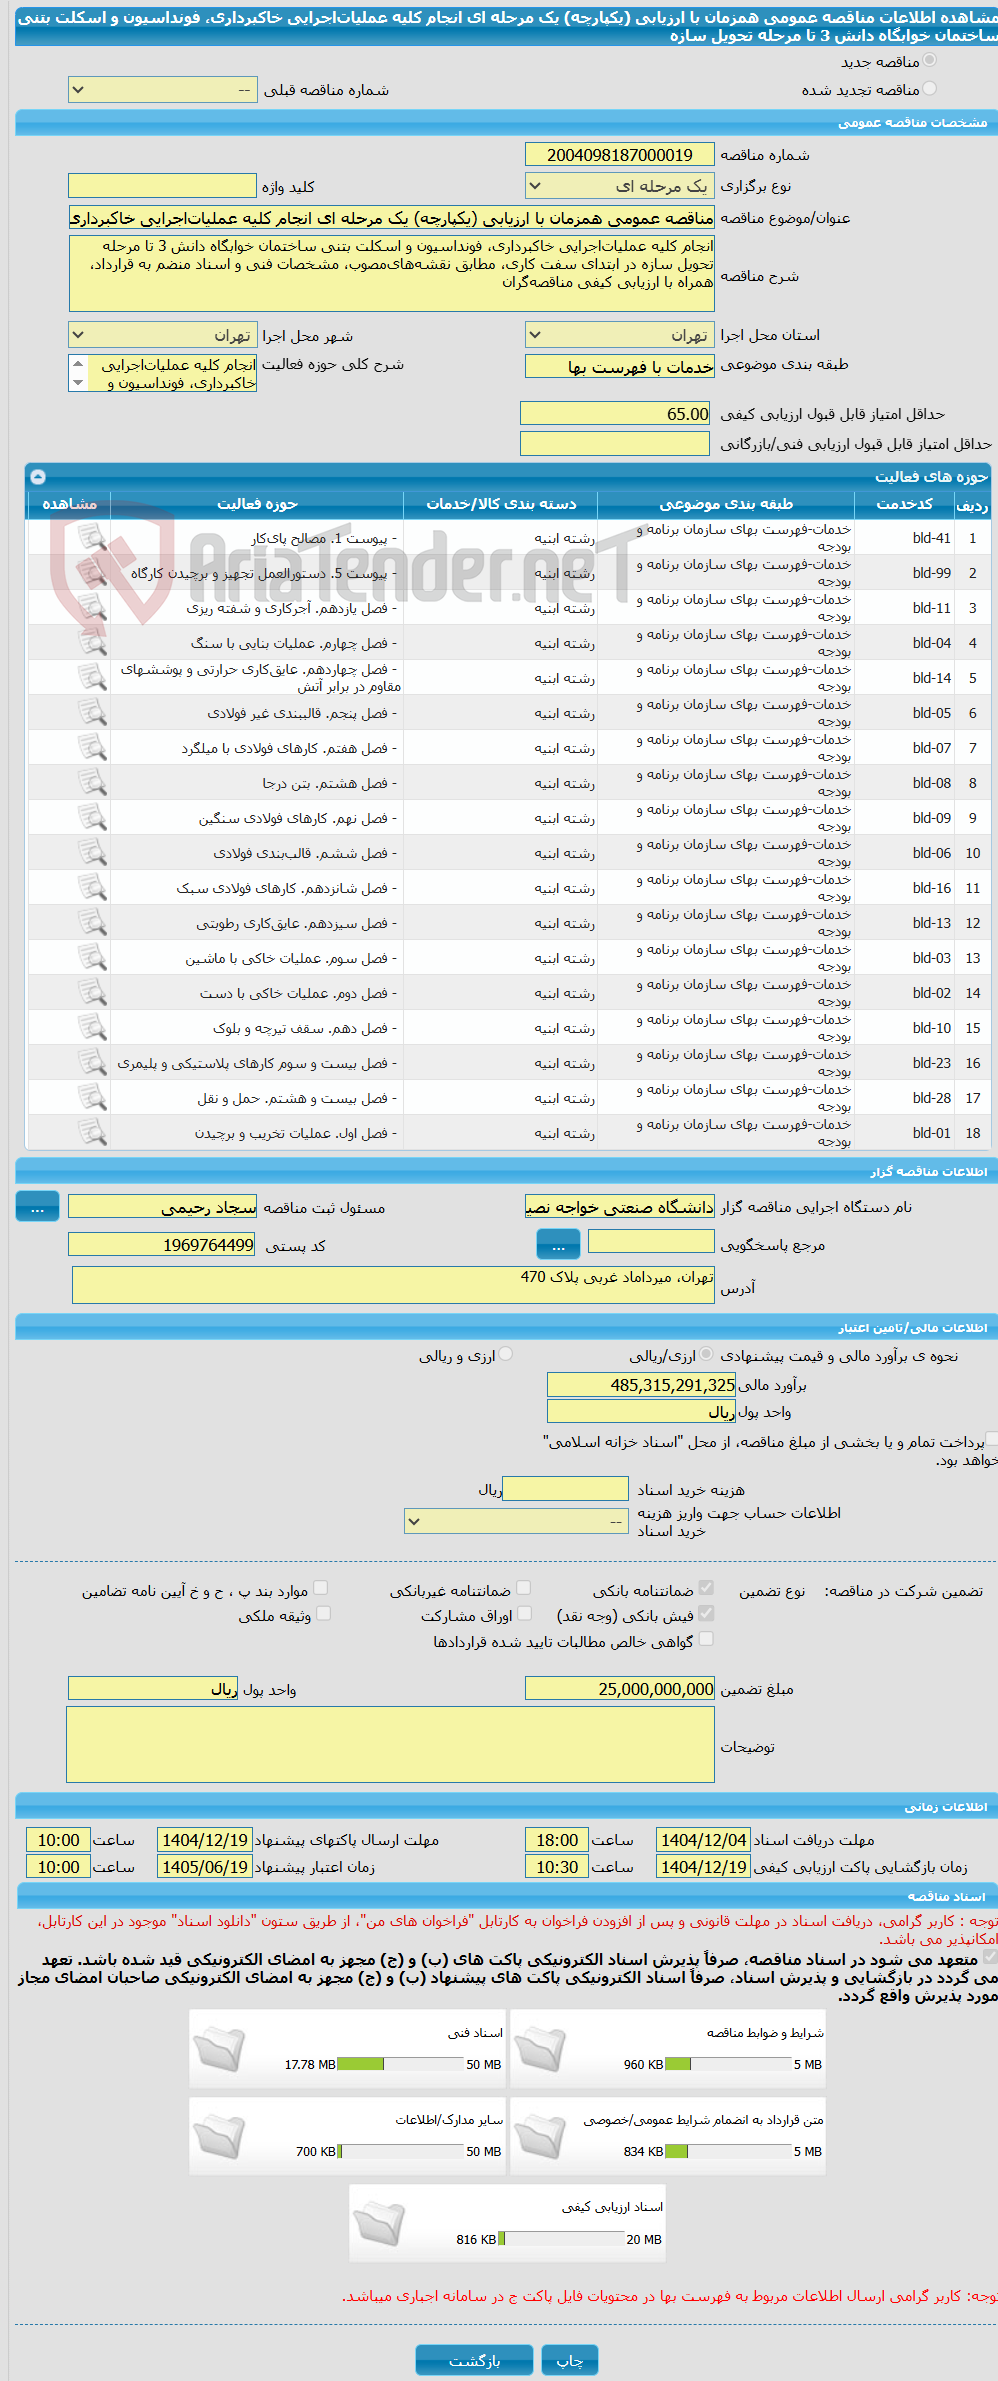
Task: Toggle موارد بند پ، ج و خ checkbox
Action: (320, 1588)
